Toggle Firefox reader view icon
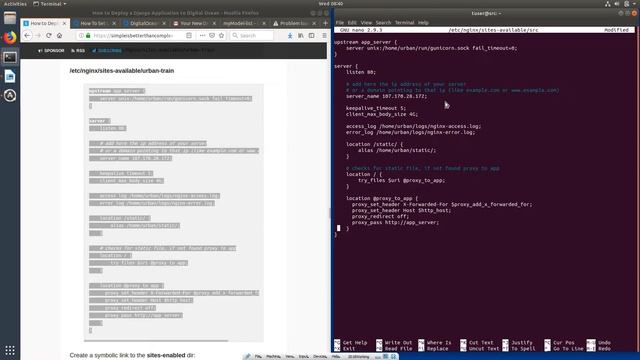This screenshot has height=360, width=640. click(x=189, y=36)
